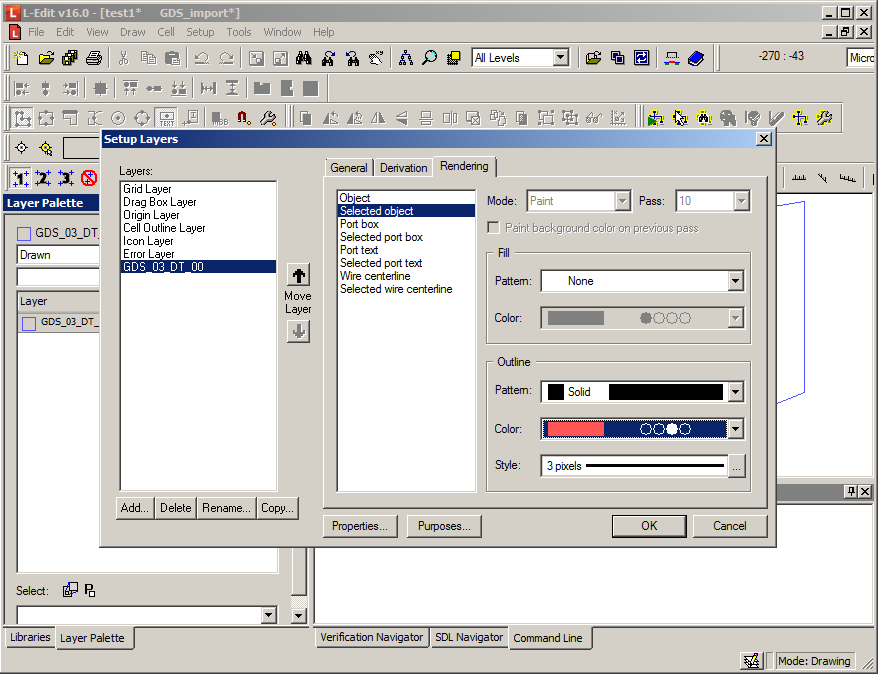Click the red no-entry snapping icon

(89, 178)
